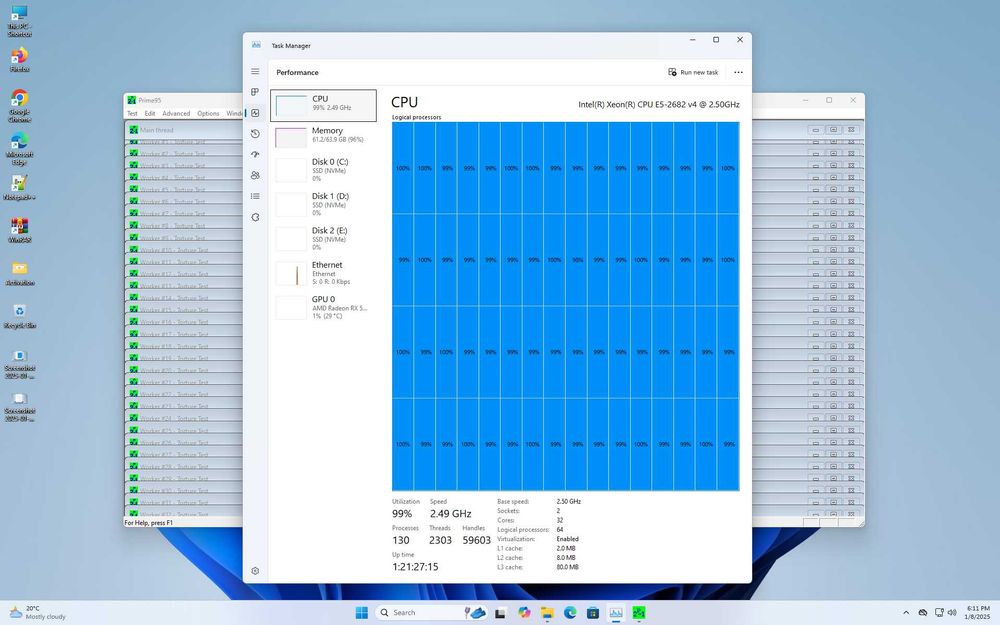Open clock and date flyout 6:11 PM

[978, 612]
